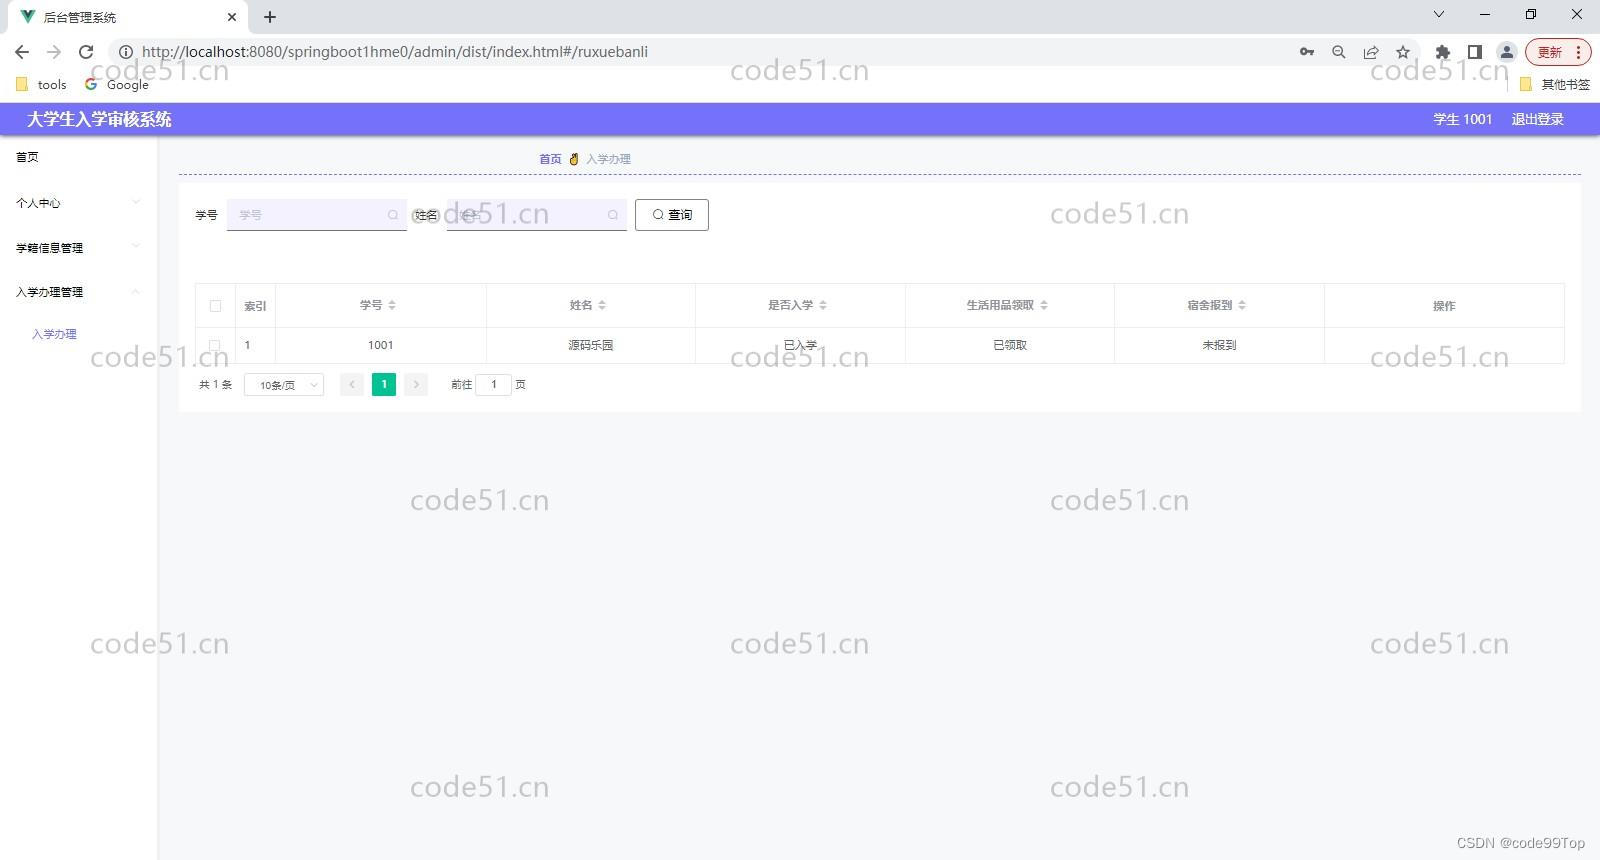Viewport: 1600px width, 860px height.
Task: Click the 已领取 cell
Action: (1010, 345)
